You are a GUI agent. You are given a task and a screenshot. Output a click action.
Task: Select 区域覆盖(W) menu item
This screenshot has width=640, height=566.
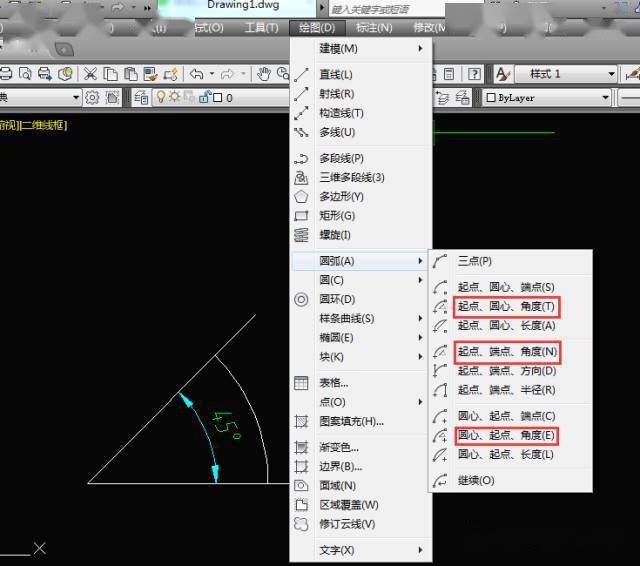[x=361, y=505]
